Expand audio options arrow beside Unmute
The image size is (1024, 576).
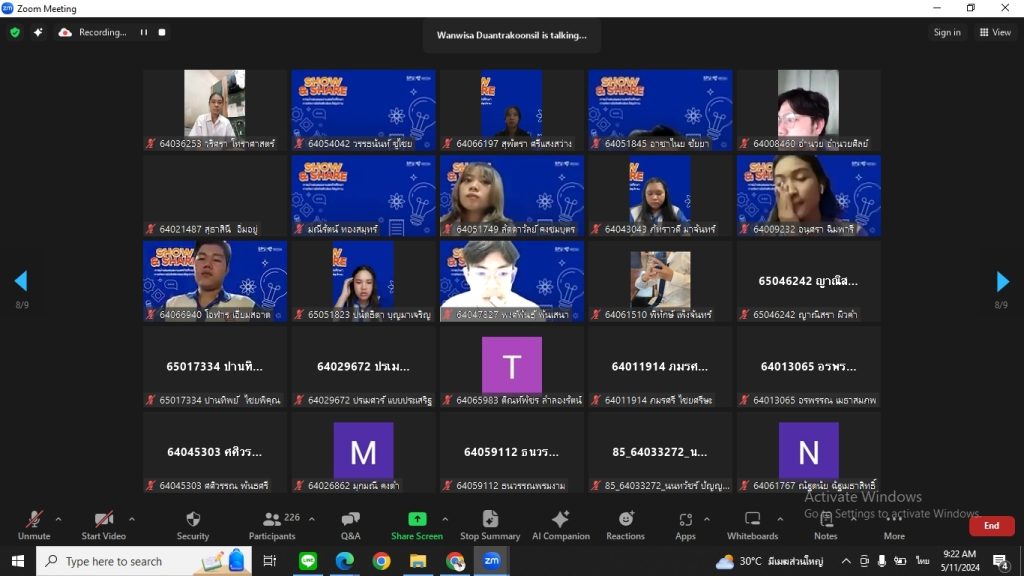tap(58, 519)
